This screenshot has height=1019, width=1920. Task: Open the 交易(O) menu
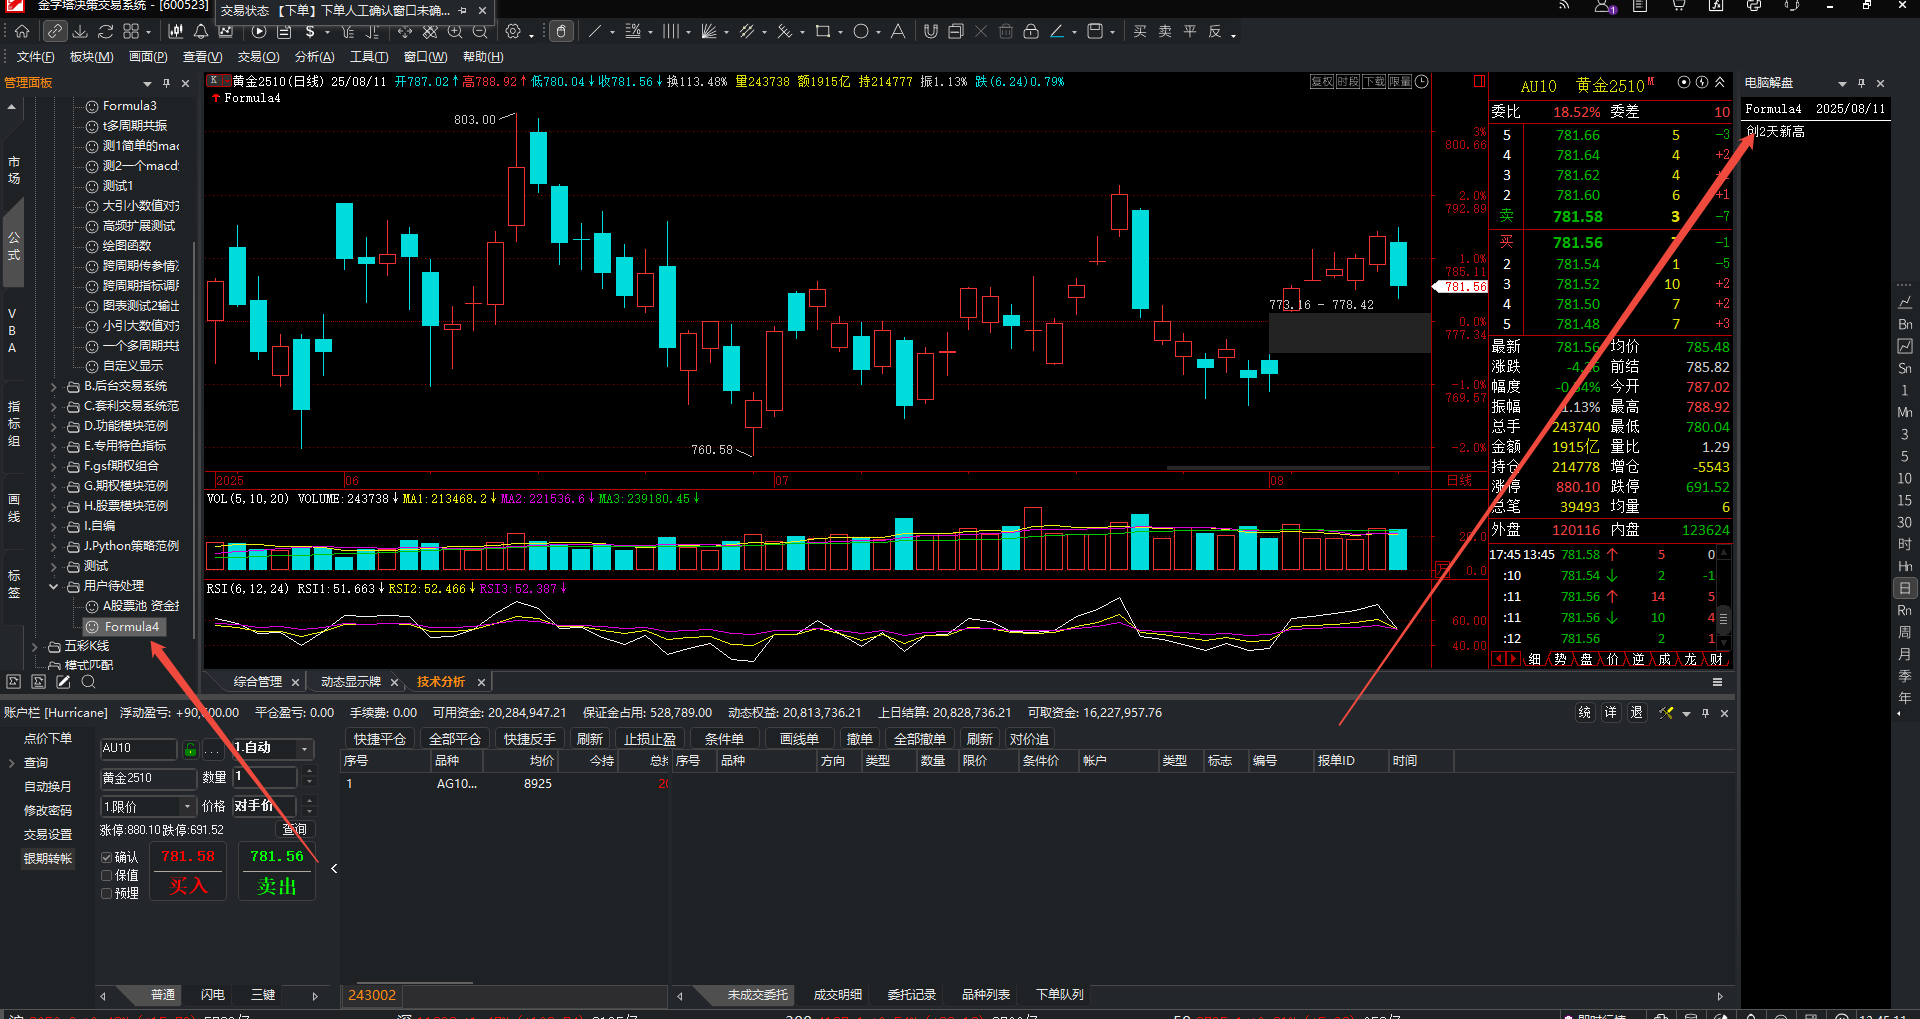coord(259,57)
